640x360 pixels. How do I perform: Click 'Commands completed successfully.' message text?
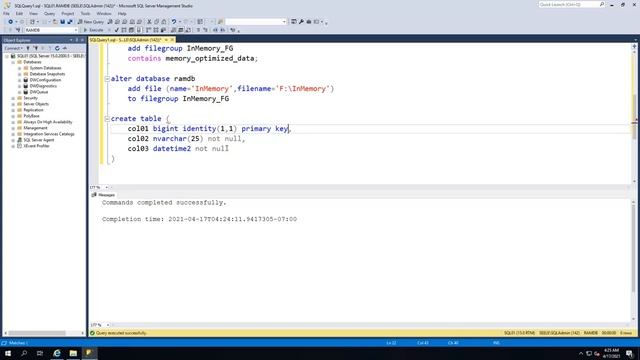coord(164,202)
